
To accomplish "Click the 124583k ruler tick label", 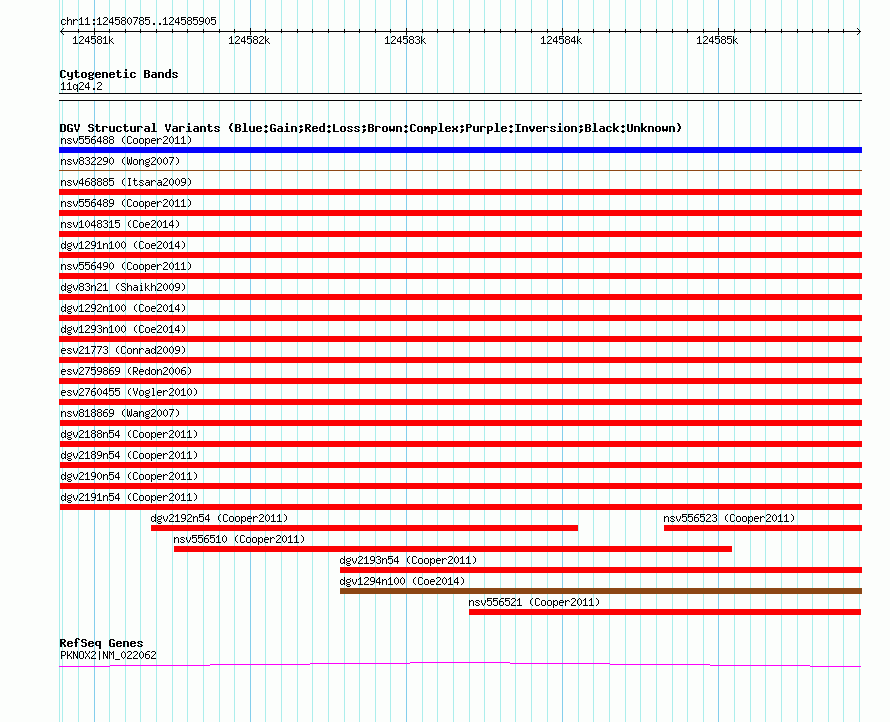I will [405, 40].
